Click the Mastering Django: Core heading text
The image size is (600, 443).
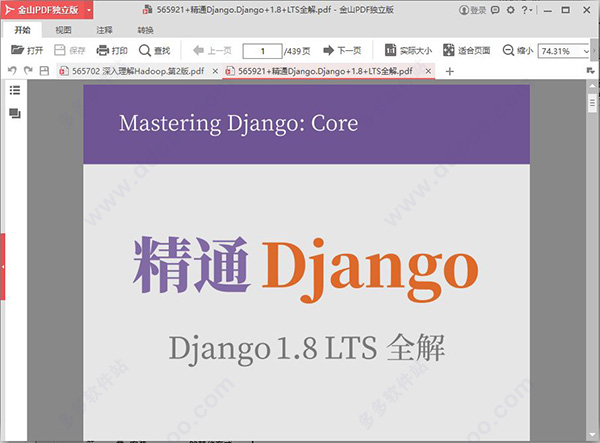coord(238,124)
